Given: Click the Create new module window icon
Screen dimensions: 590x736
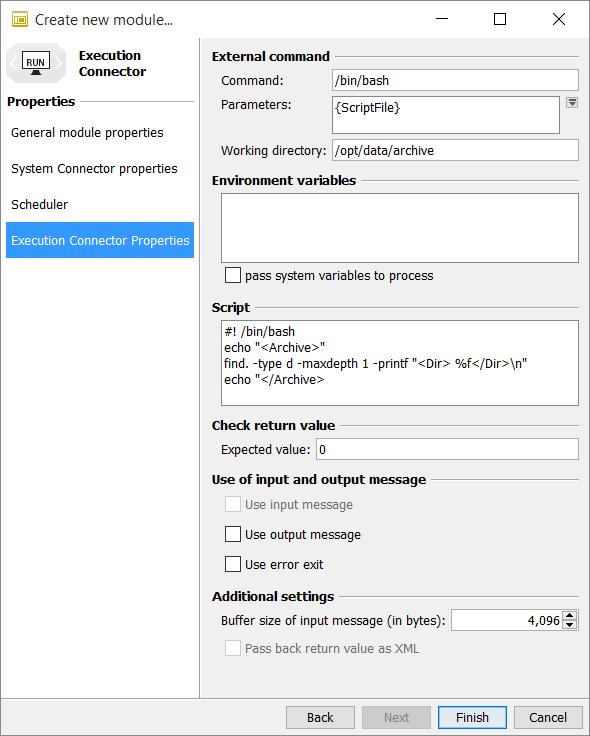Looking at the screenshot, I should point(20,20).
